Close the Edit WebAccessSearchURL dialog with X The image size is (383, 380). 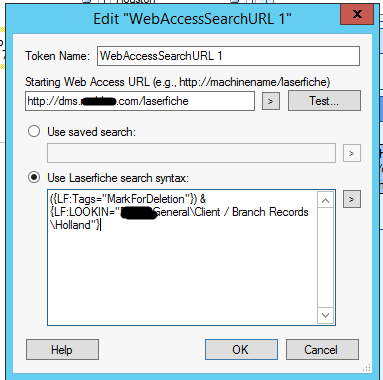coord(357,14)
